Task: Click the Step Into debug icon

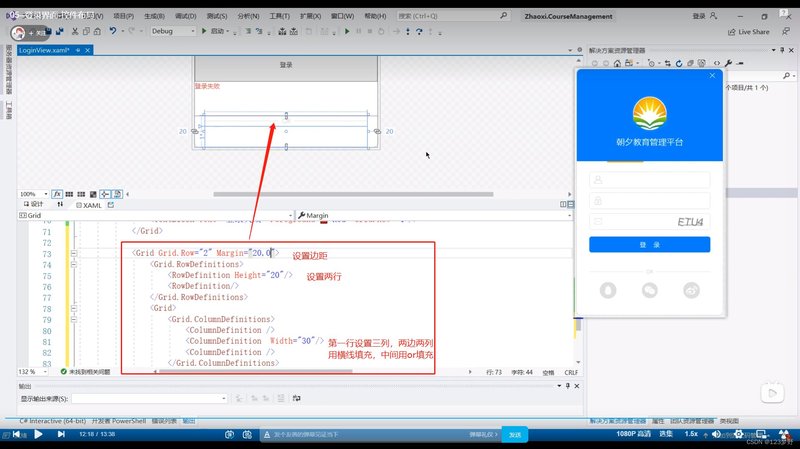Action: tap(407, 32)
